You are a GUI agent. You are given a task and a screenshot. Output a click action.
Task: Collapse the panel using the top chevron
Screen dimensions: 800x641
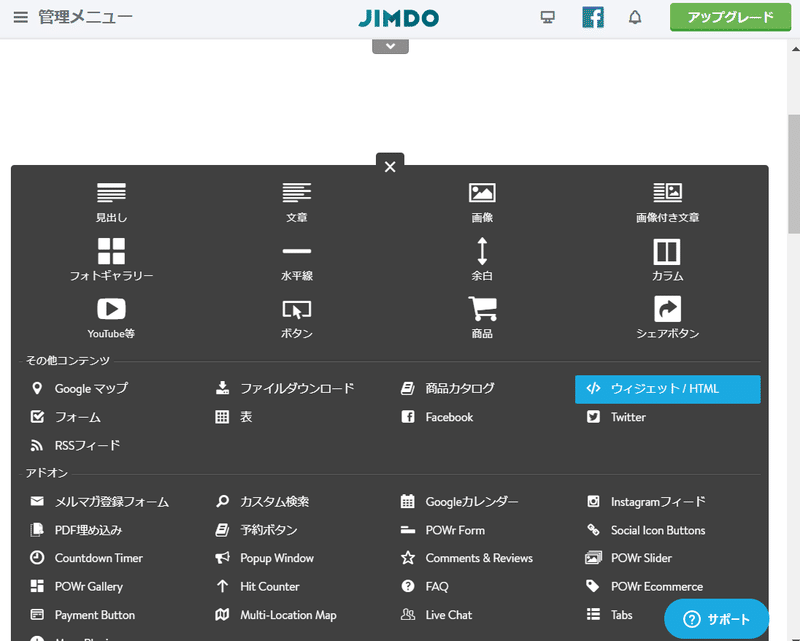[x=390, y=45]
